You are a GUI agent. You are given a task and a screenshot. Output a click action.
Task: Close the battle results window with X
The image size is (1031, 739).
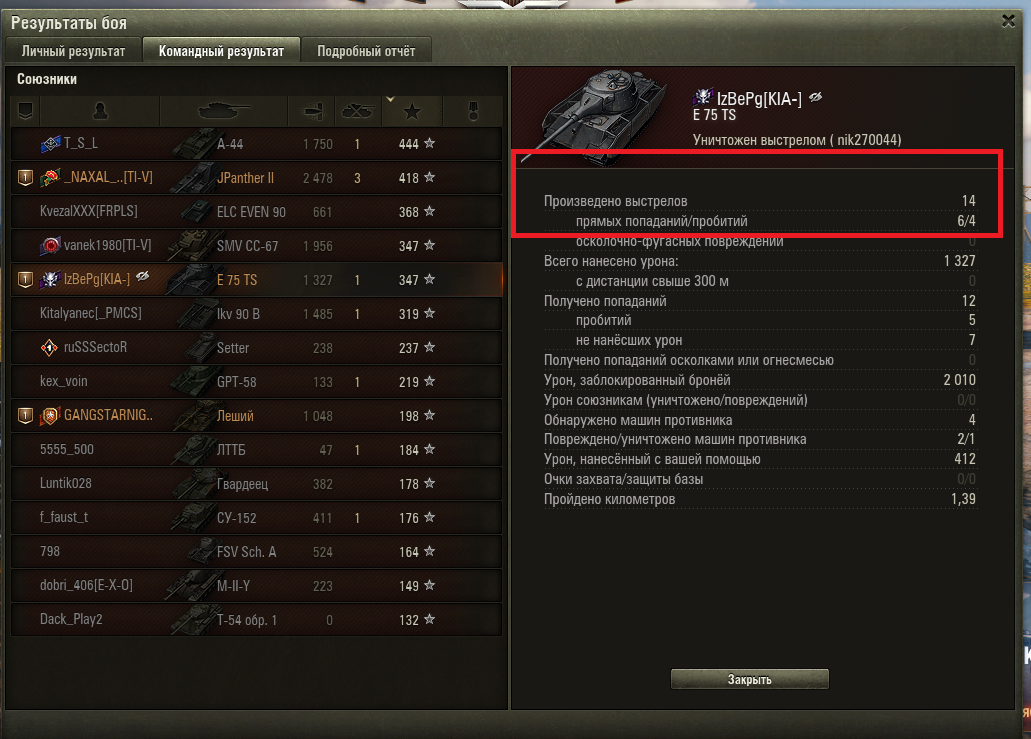1008,21
